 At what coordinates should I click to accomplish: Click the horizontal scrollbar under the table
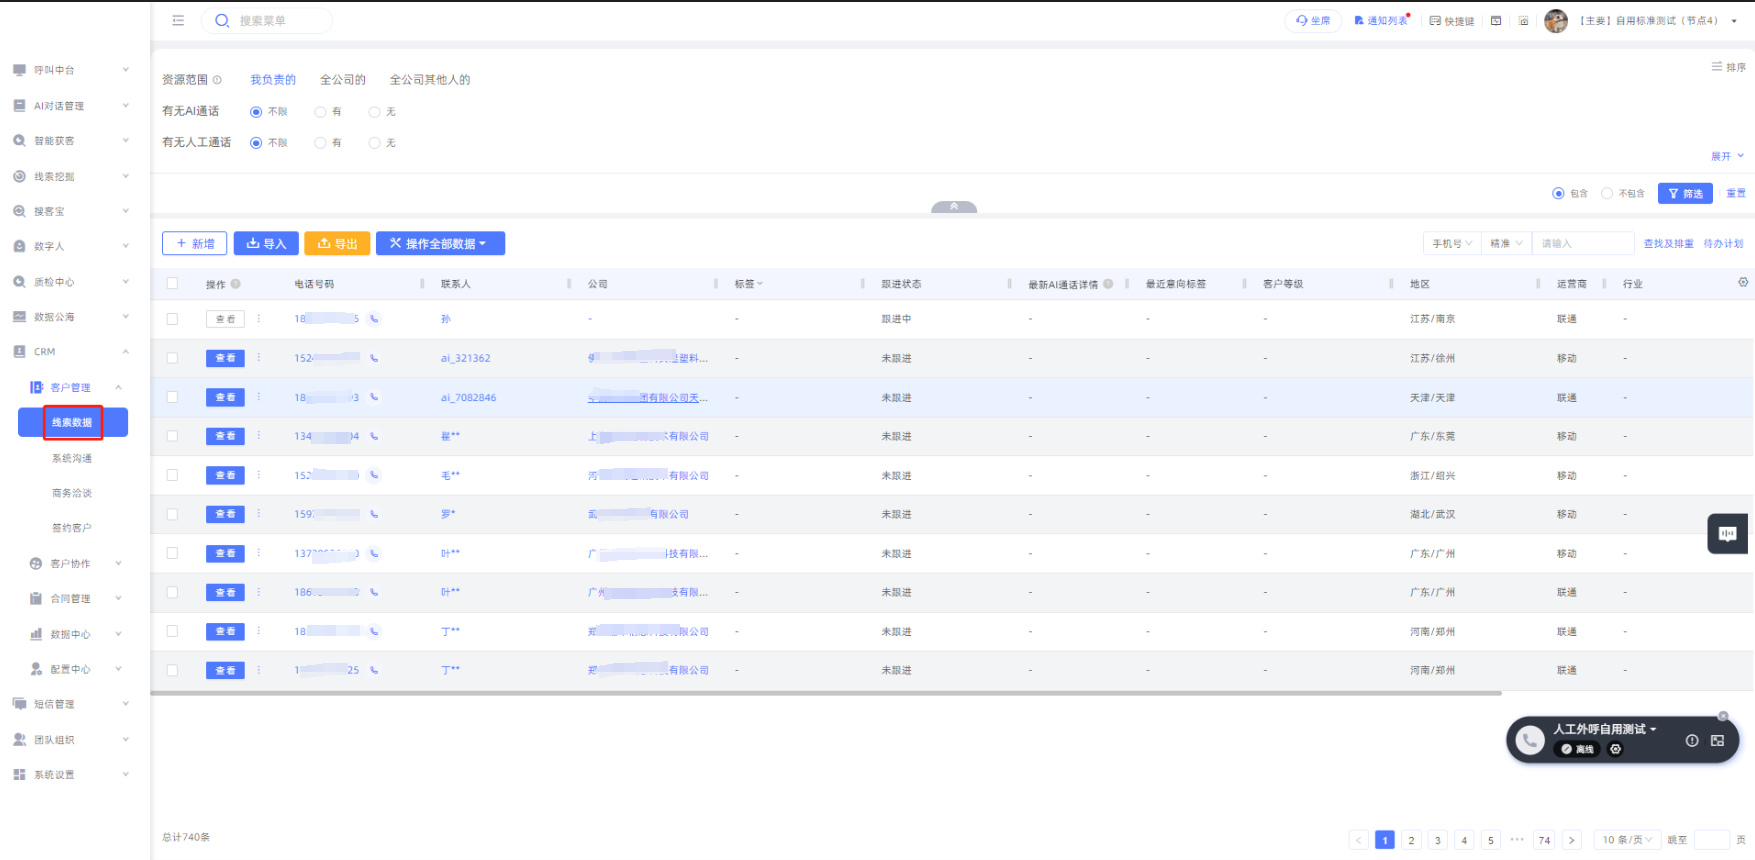tap(825, 692)
